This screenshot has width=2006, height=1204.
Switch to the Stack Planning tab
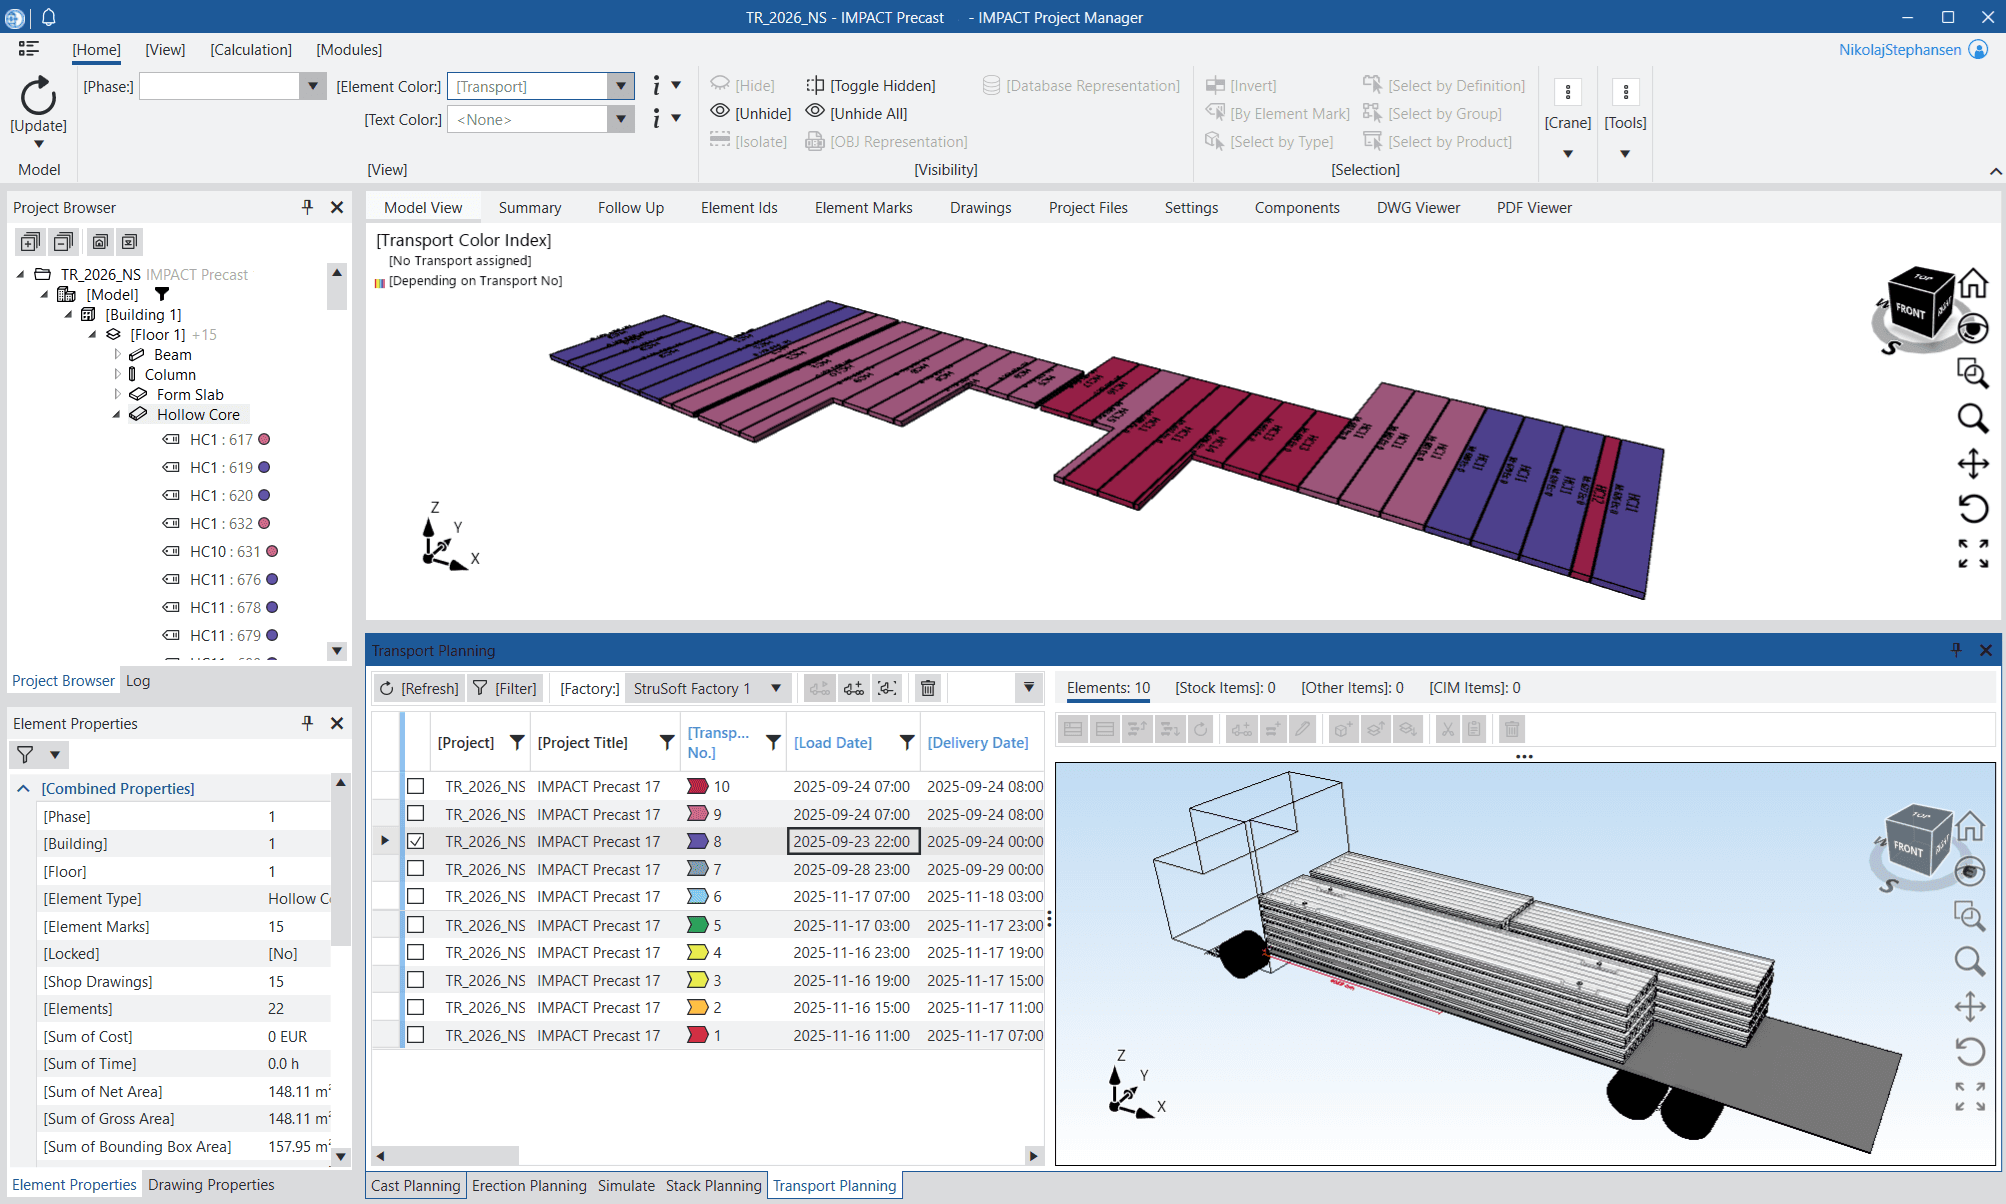click(x=713, y=1185)
